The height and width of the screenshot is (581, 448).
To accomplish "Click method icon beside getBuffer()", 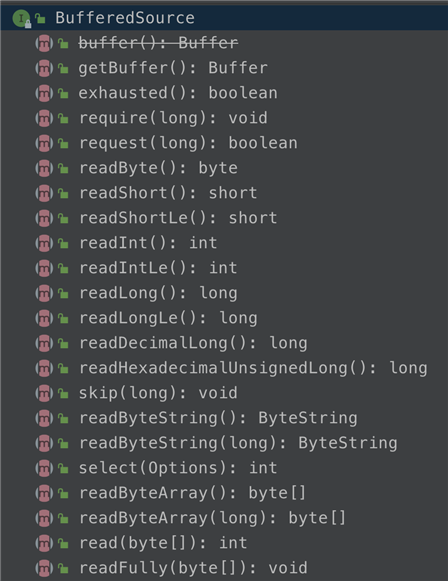I will (44, 69).
